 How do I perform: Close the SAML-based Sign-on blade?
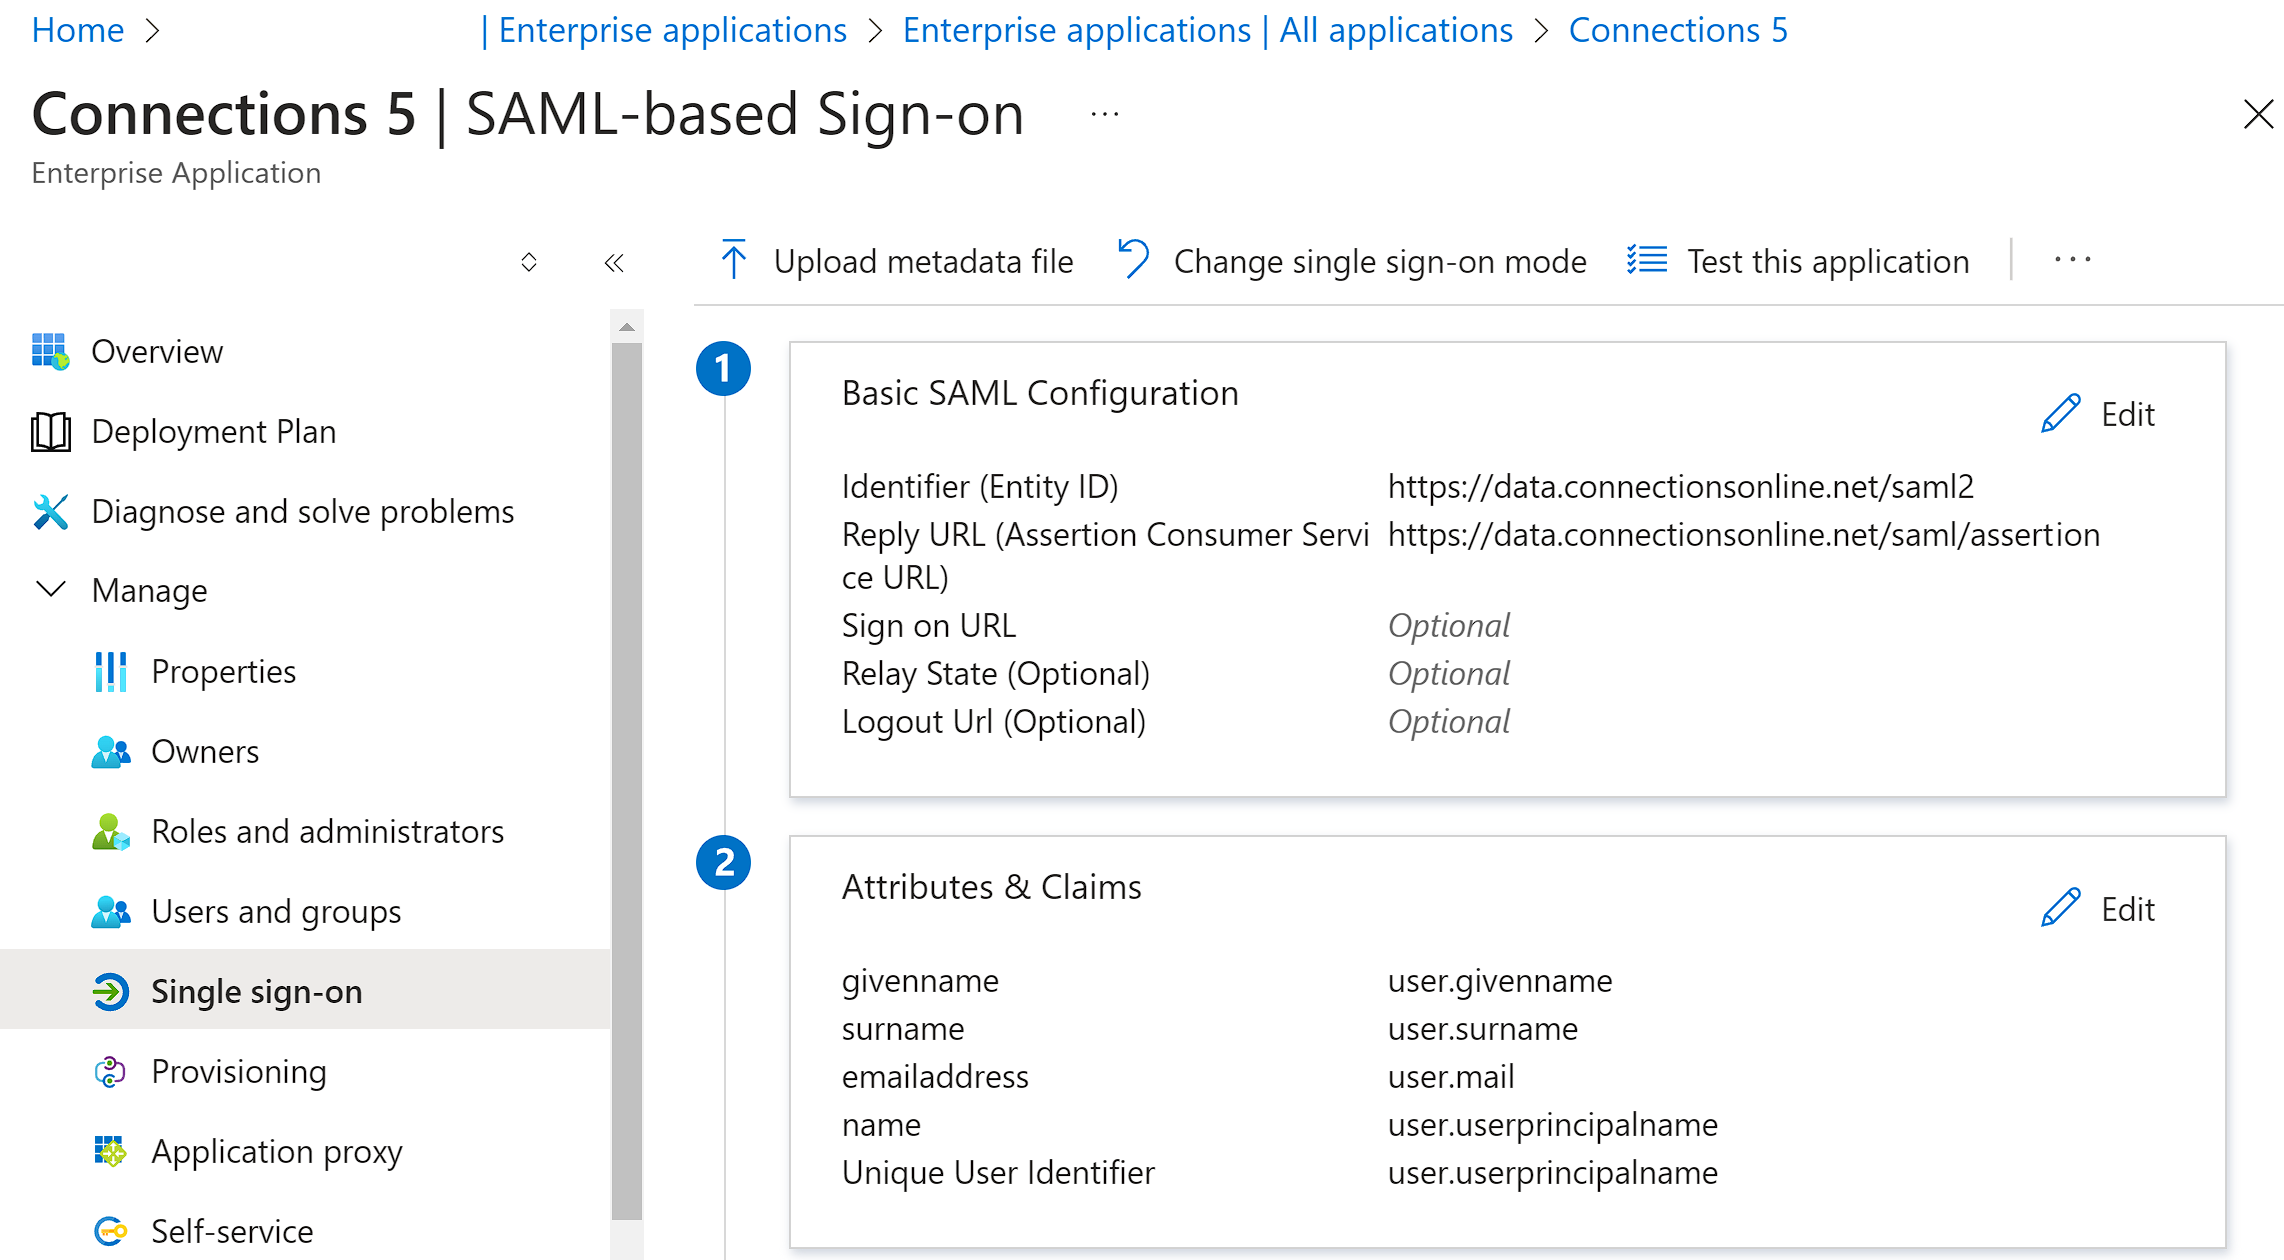coord(2258,114)
